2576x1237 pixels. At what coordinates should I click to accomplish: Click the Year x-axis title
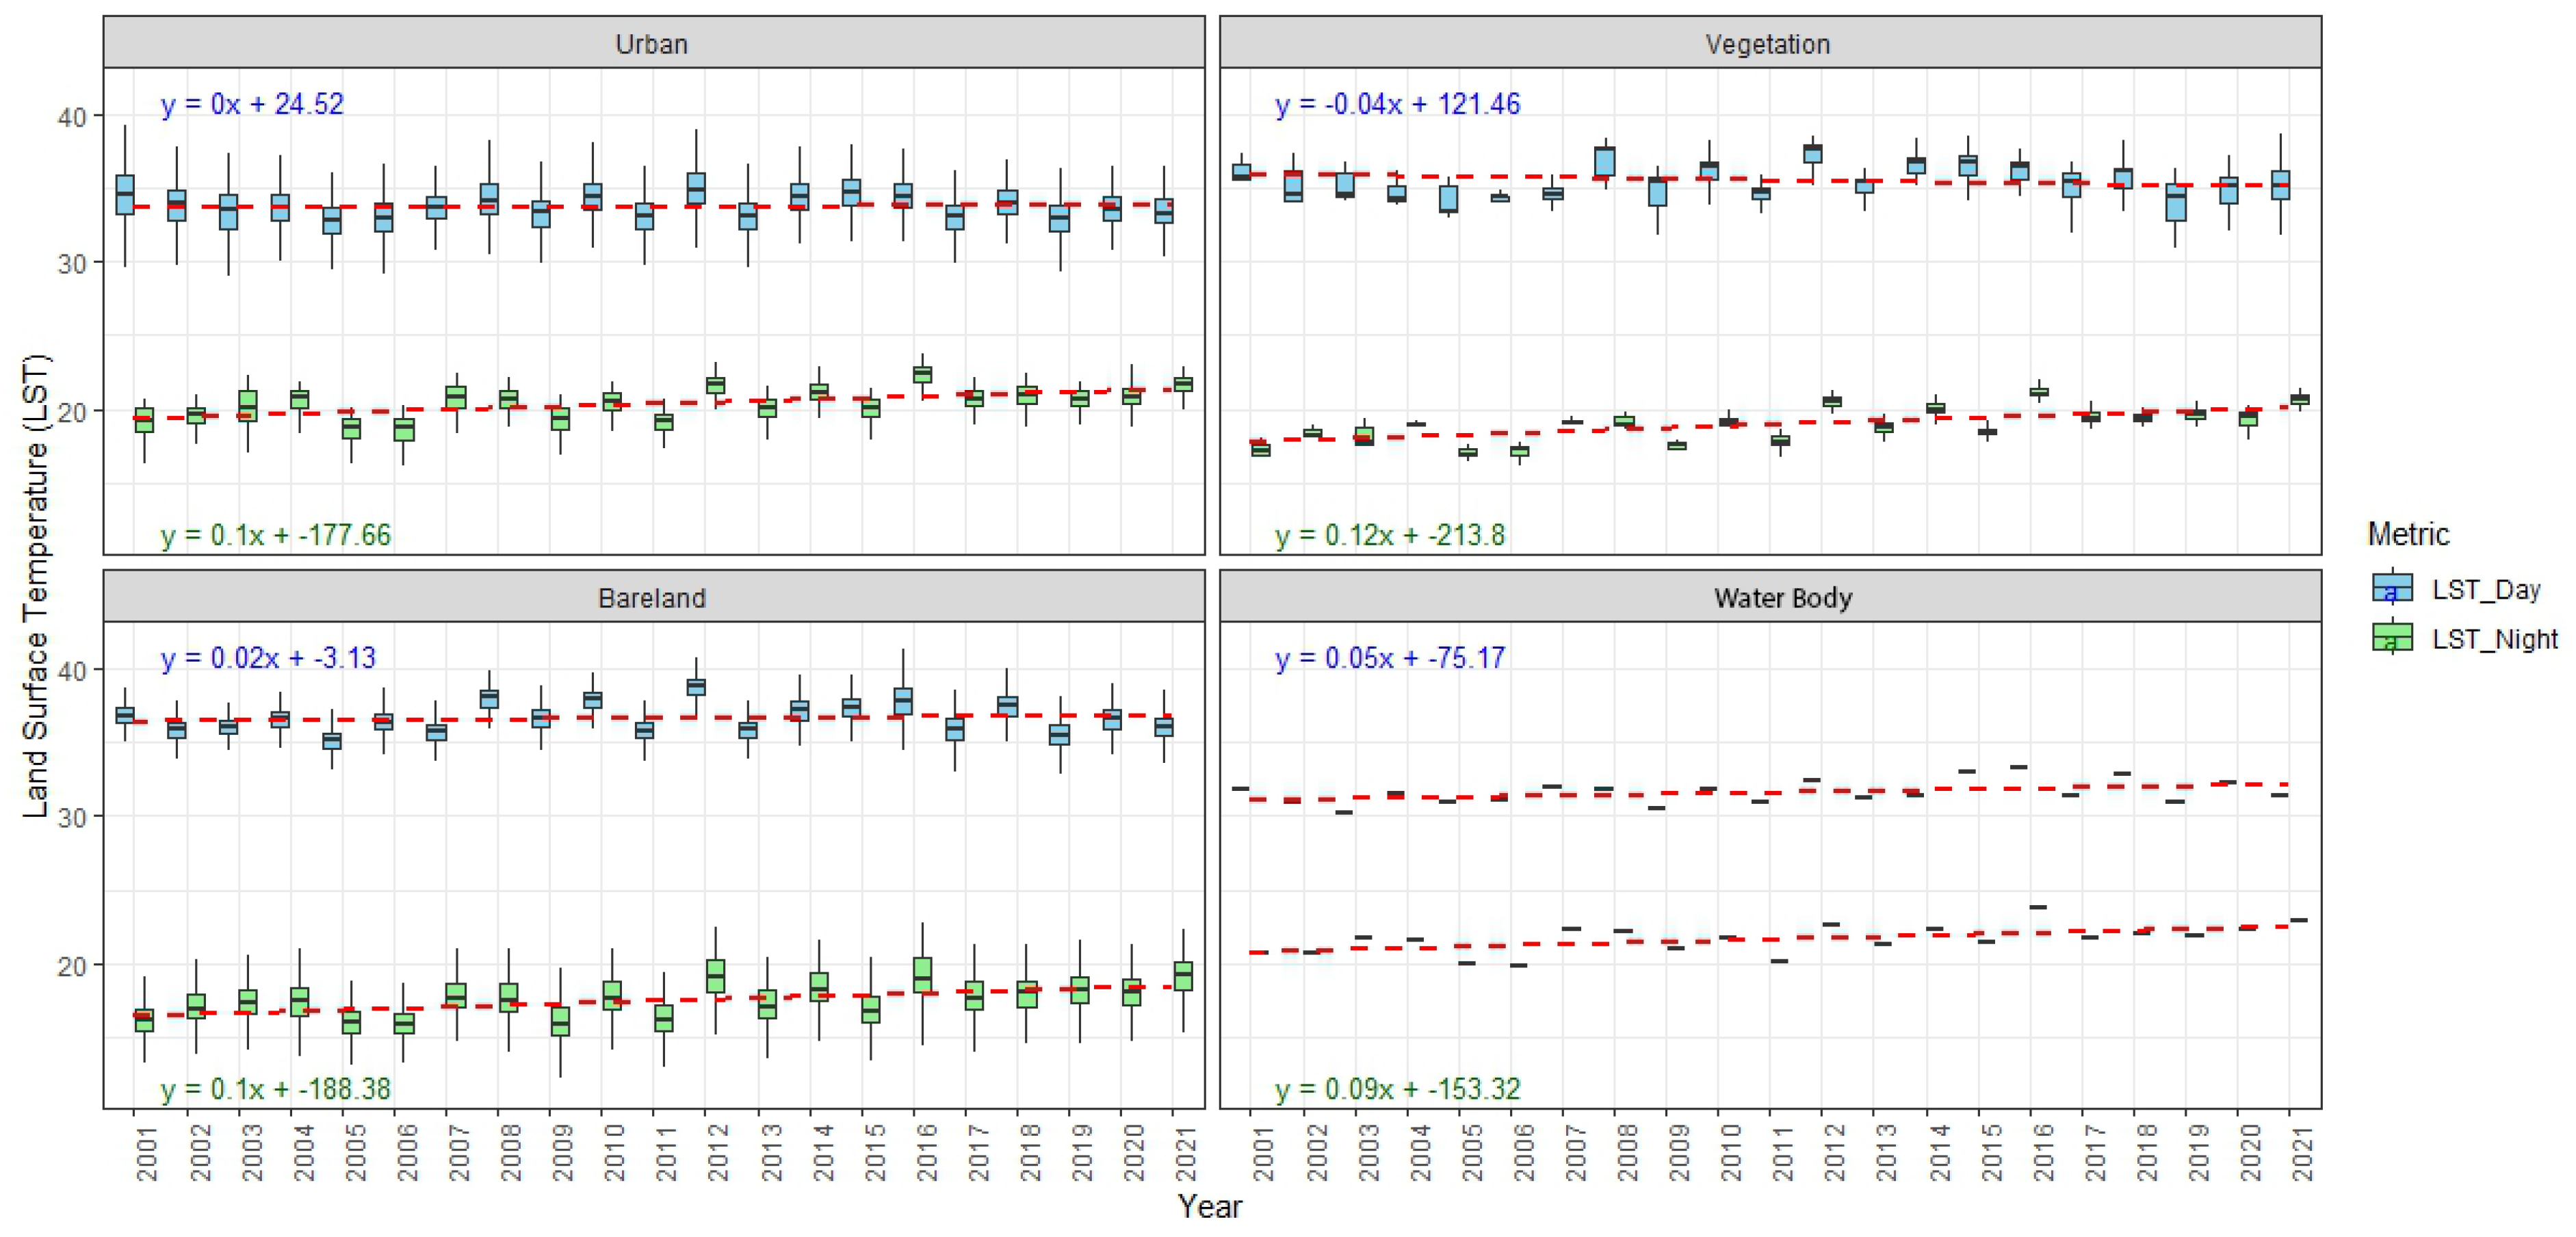[1210, 1206]
